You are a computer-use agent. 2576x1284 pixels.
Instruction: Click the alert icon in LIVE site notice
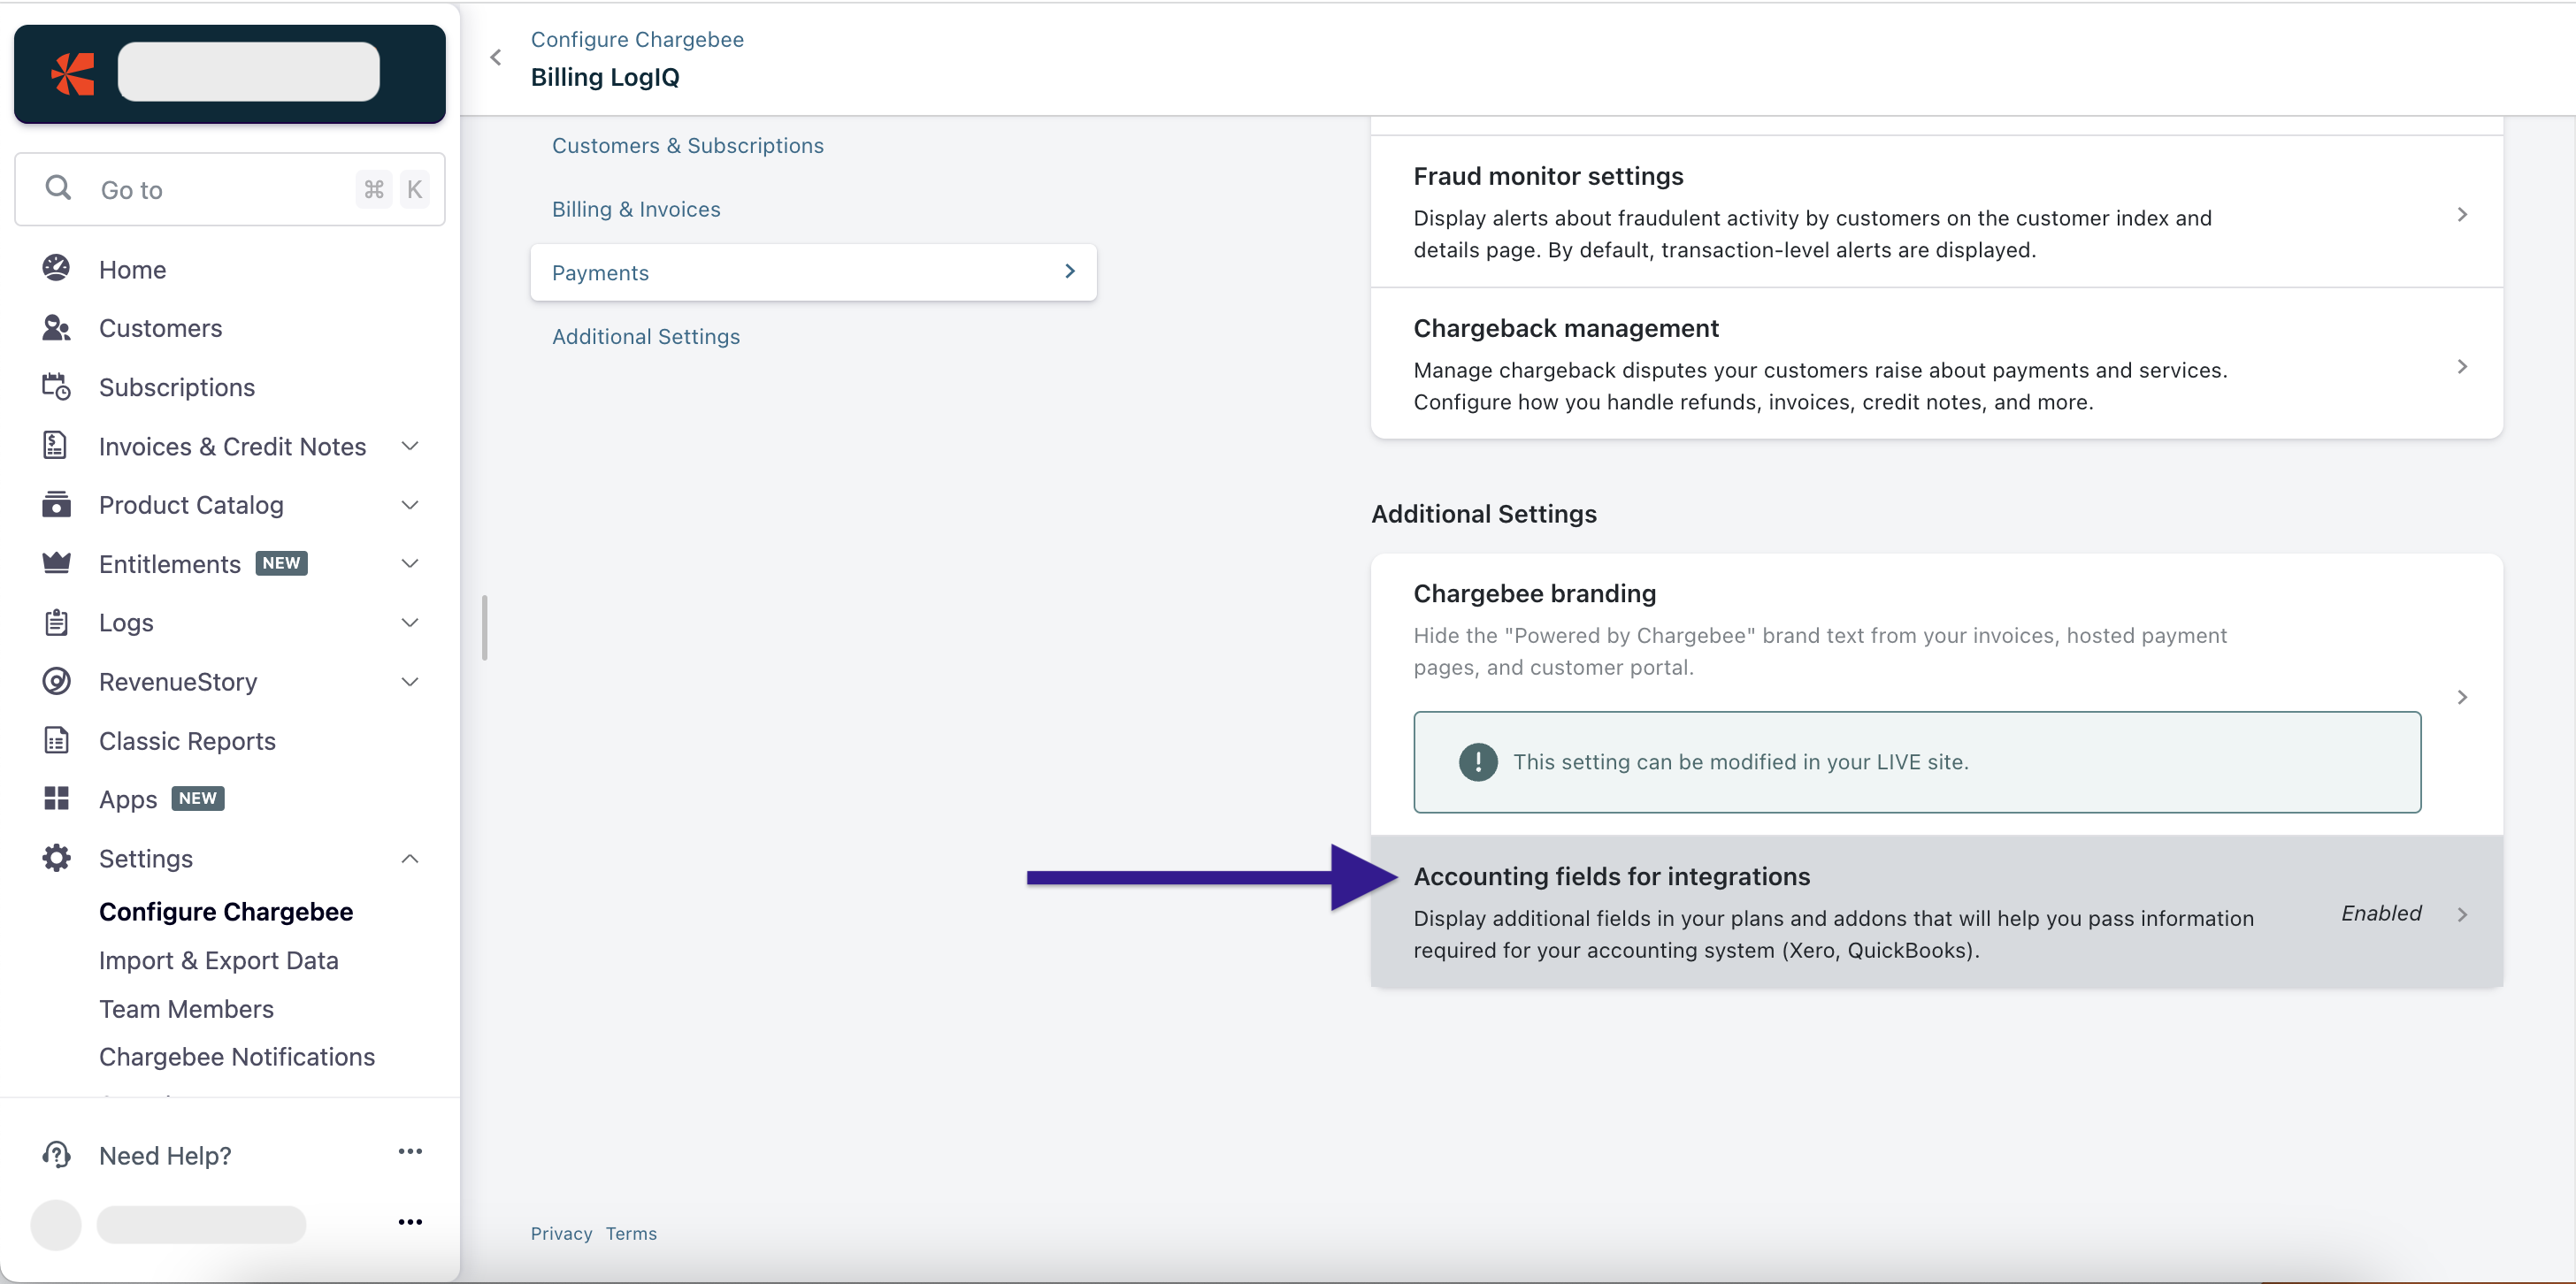1478,762
